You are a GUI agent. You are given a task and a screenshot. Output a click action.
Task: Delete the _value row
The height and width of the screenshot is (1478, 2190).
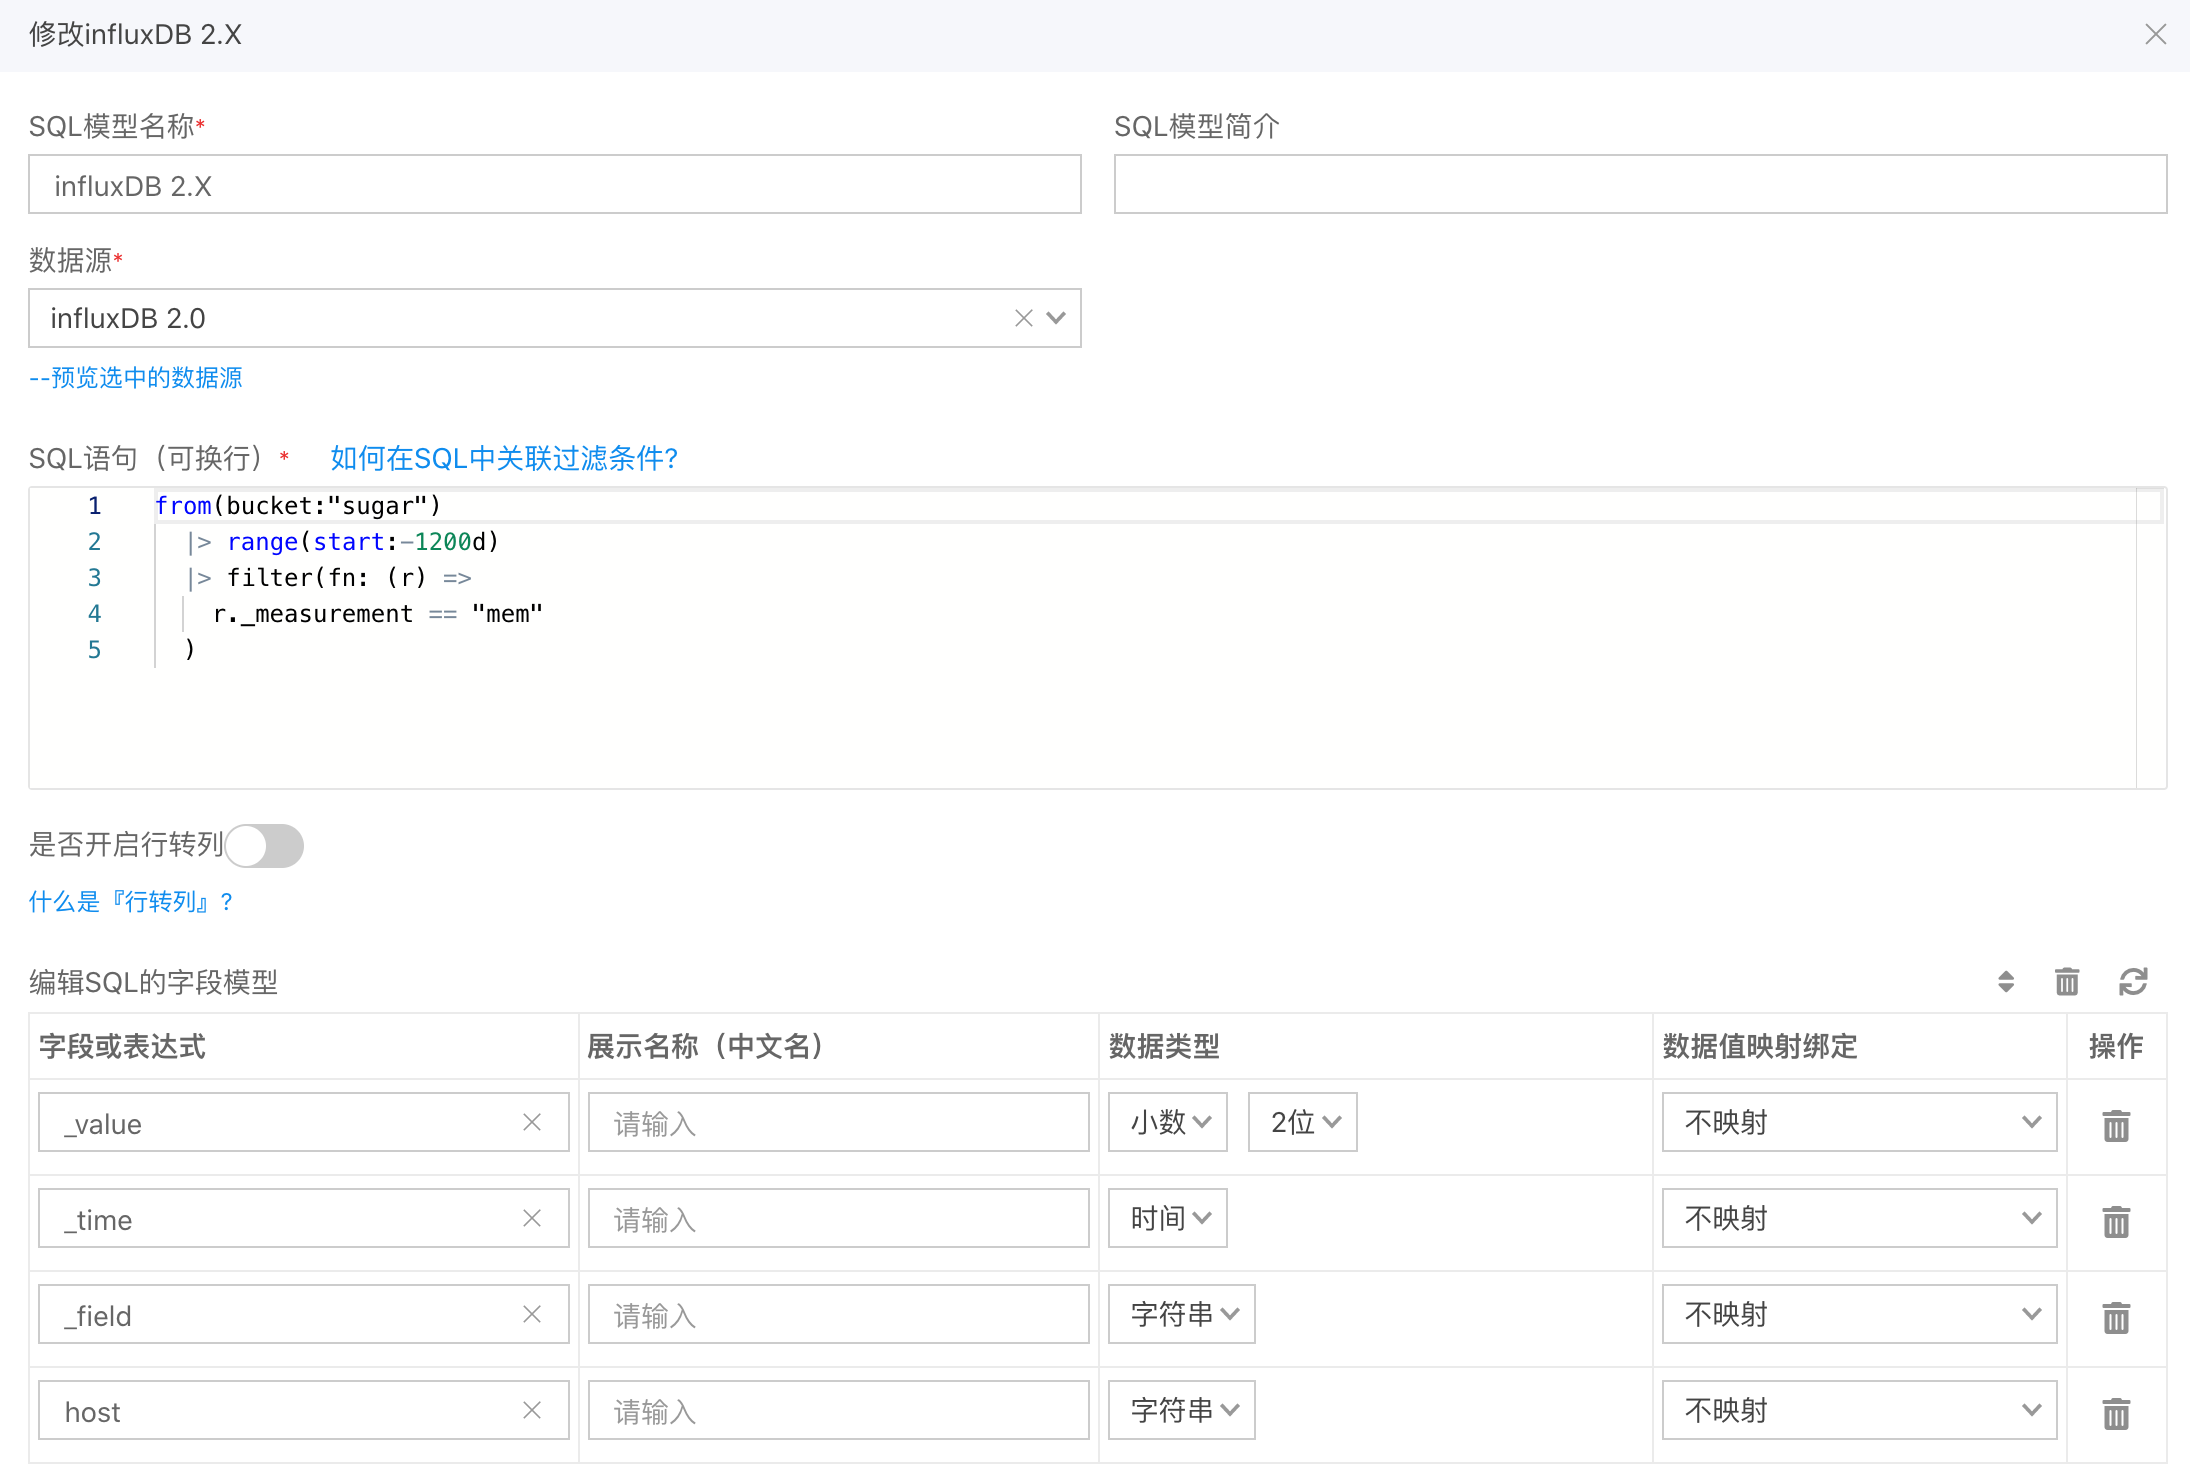(2116, 1126)
